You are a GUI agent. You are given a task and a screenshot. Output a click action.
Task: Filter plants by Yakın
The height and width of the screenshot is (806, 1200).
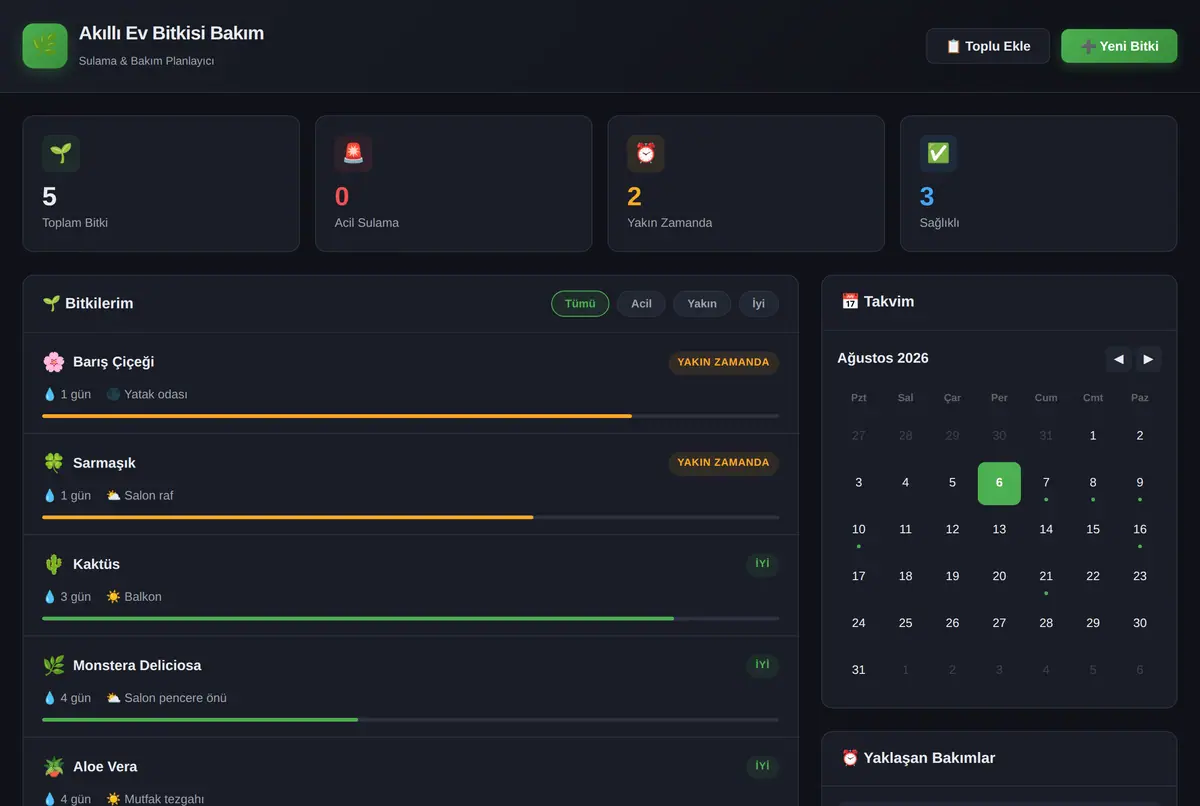click(702, 304)
